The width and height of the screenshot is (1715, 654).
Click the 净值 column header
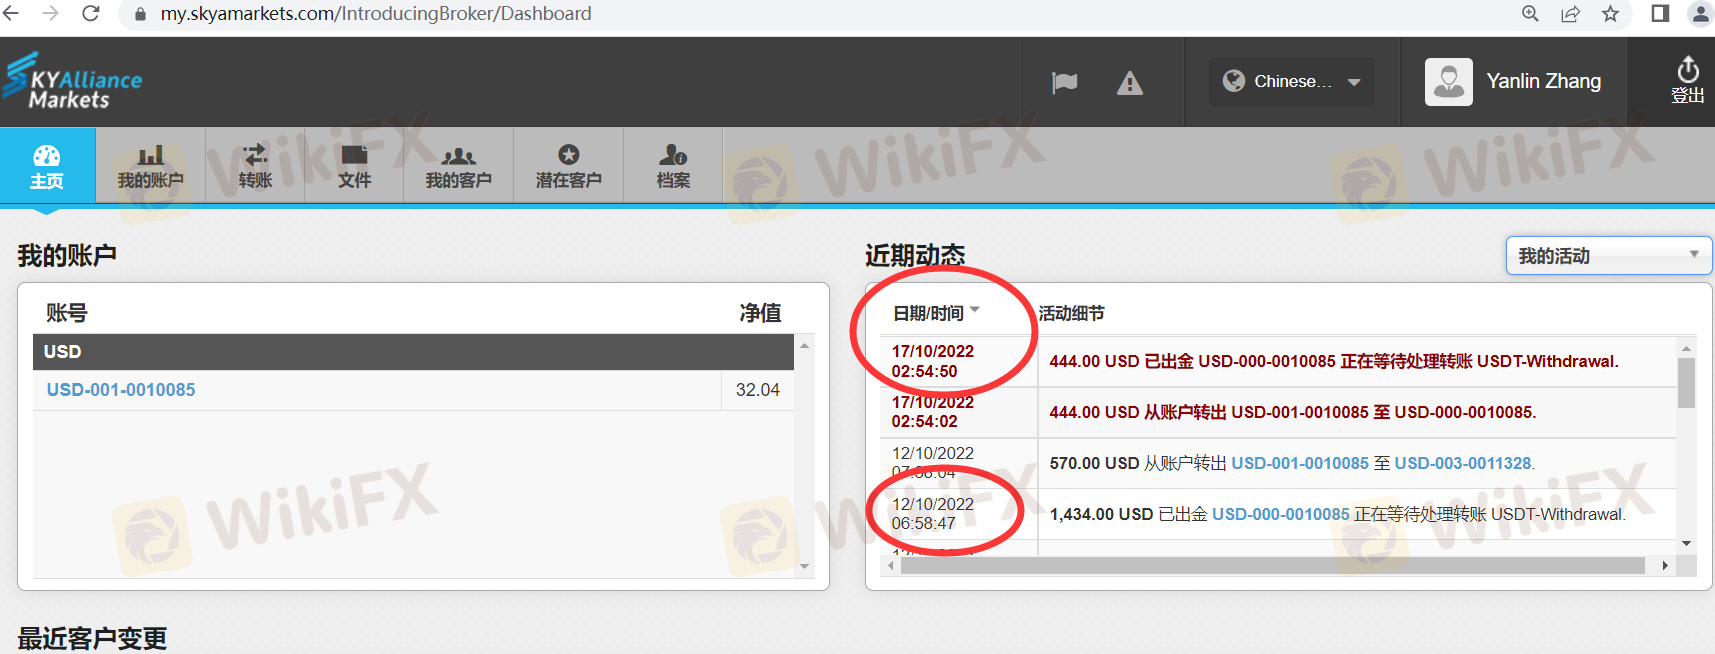click(760, 313)
